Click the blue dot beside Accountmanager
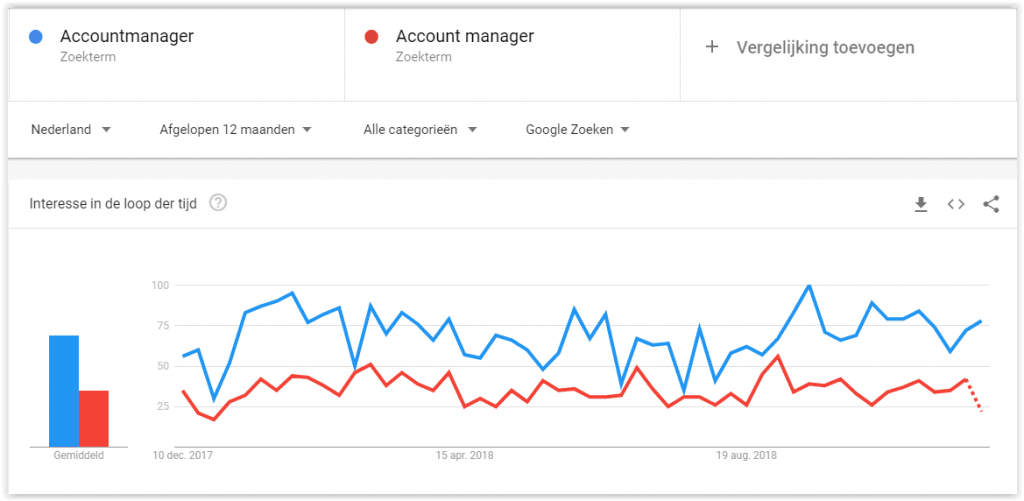The image size is (1024, 501). [36, 37]
